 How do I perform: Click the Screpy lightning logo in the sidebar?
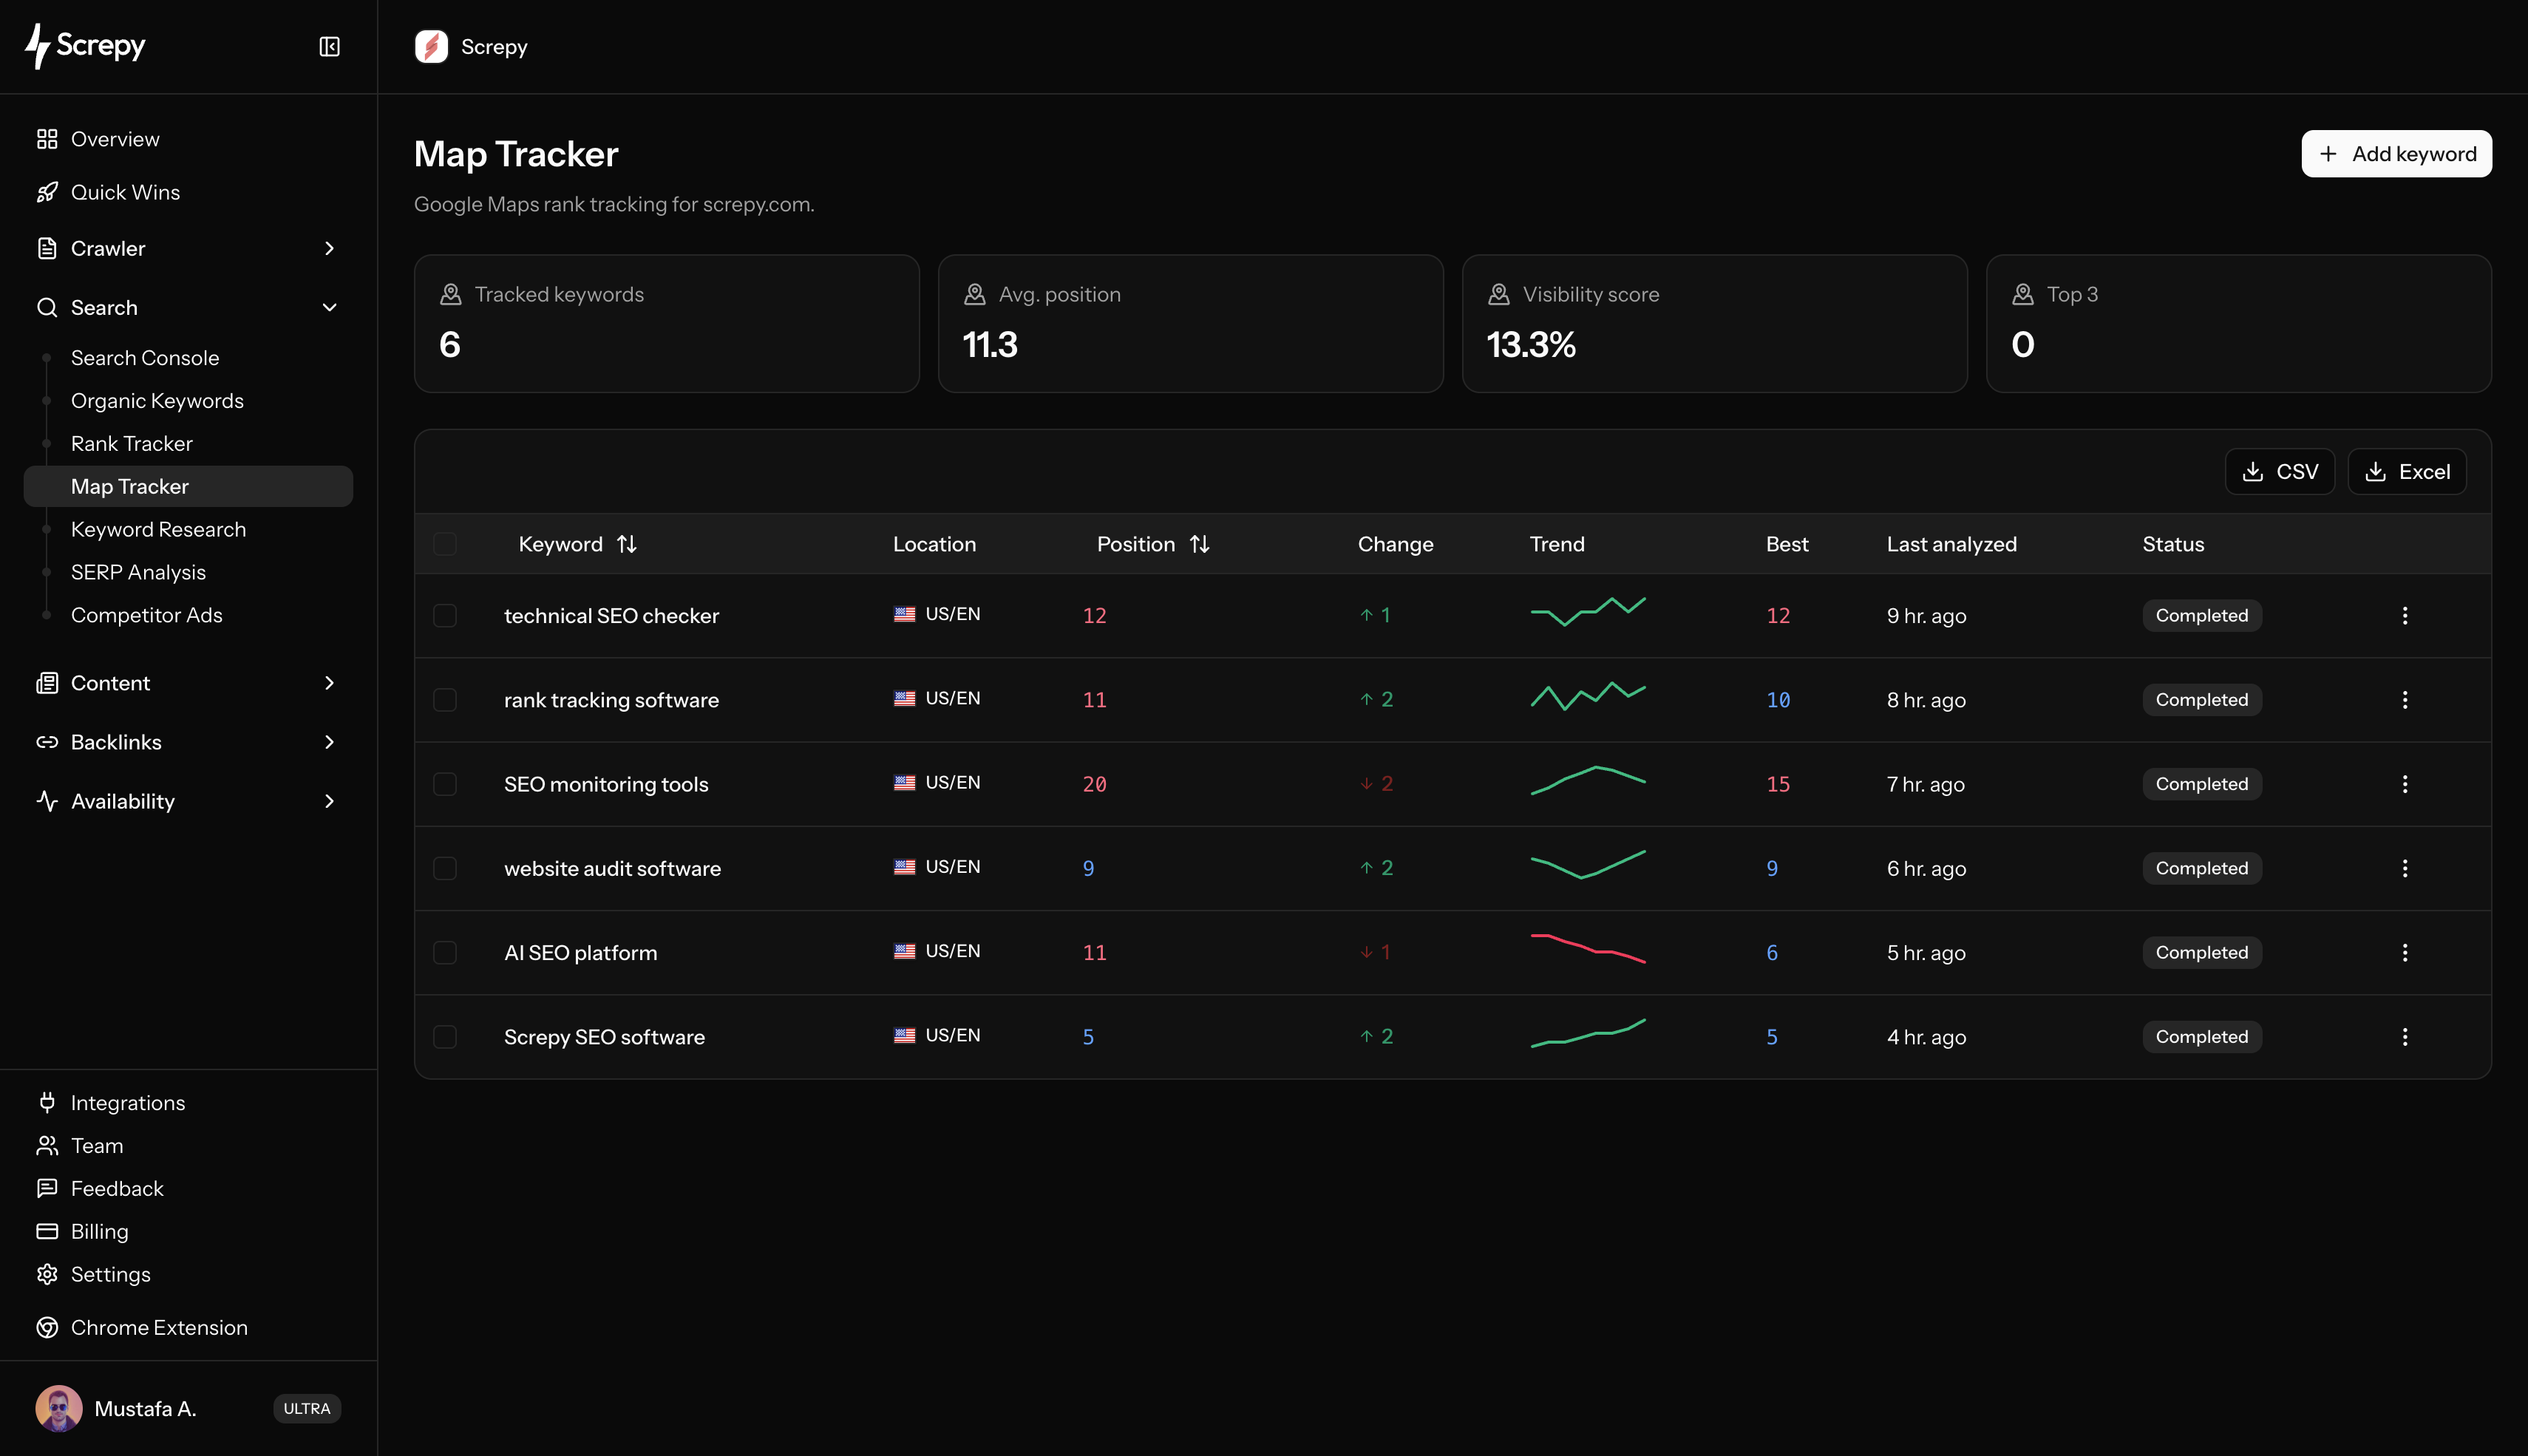pyautogui.click(x=86, y=46)
